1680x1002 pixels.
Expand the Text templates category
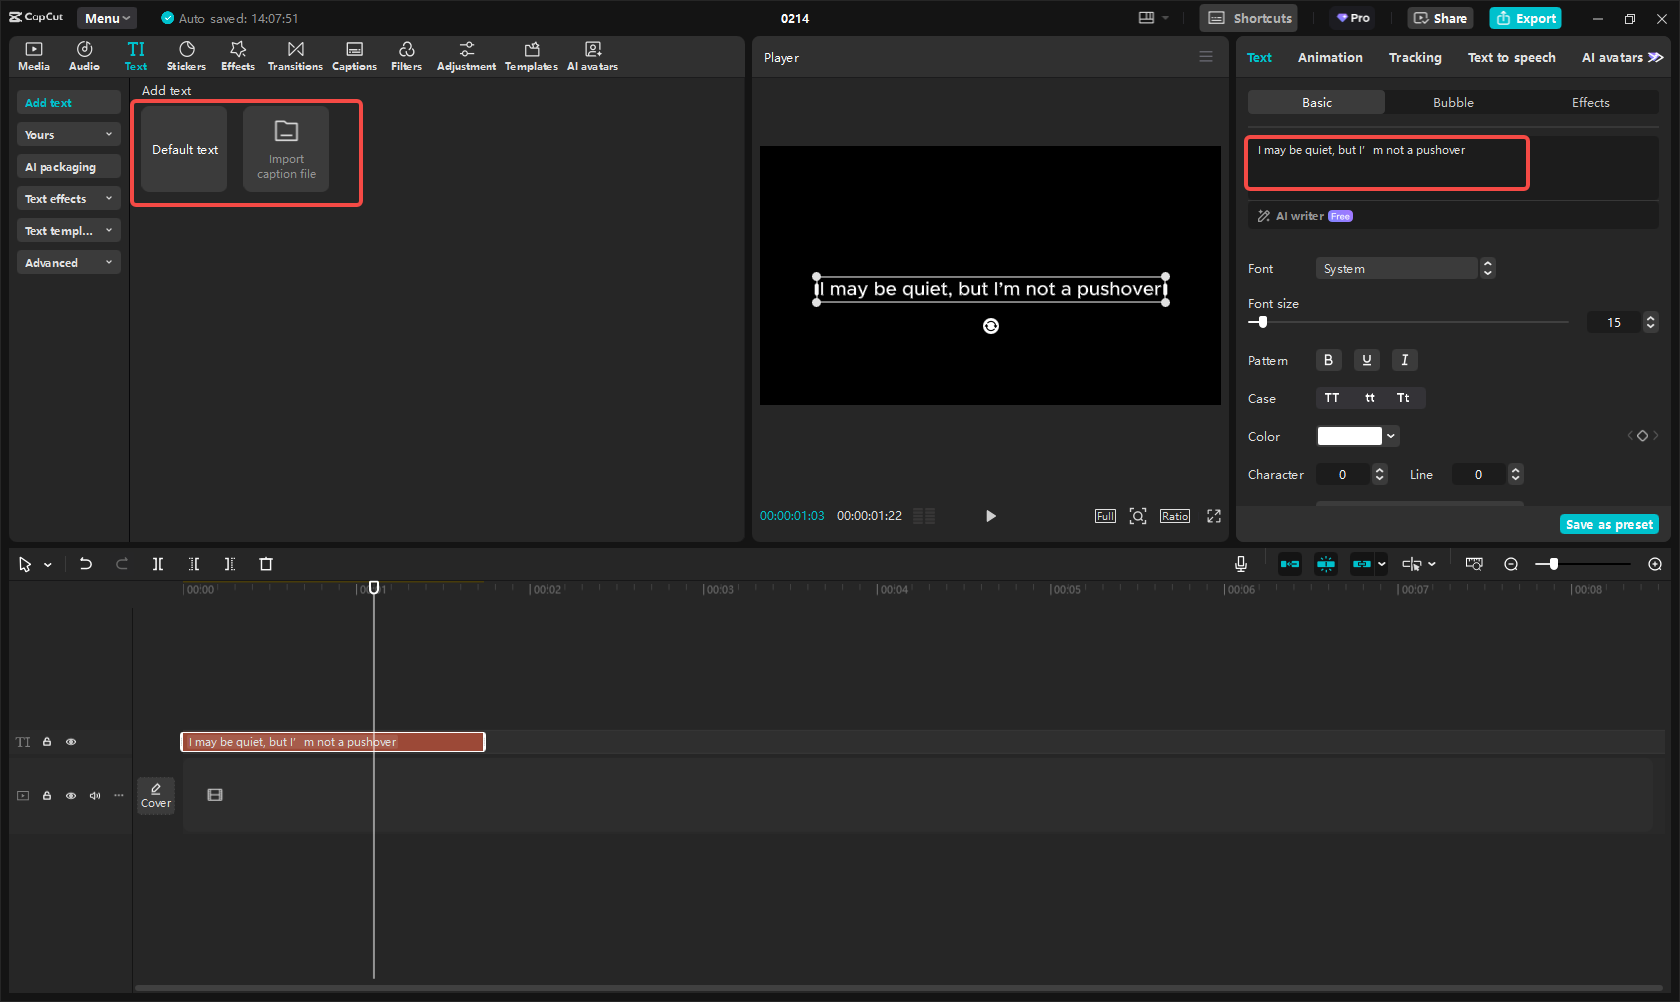click(x=68, y=230)
